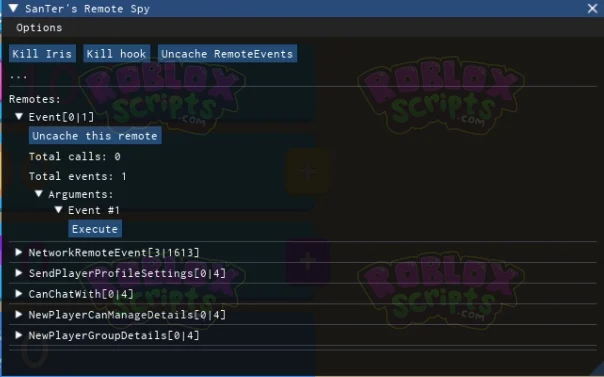
Task: Click Uncache this remote button
Action: [x=95, y=136]
